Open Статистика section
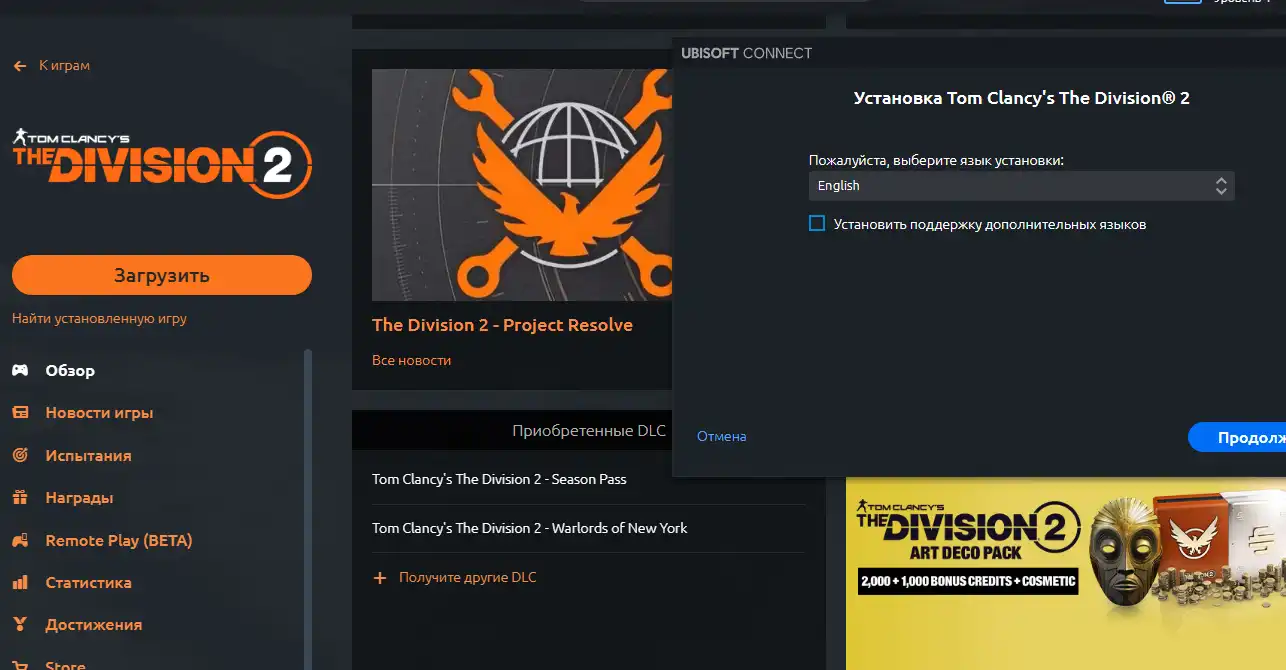Viewport: 1286px width, 670px height. [x=88, y=582]
